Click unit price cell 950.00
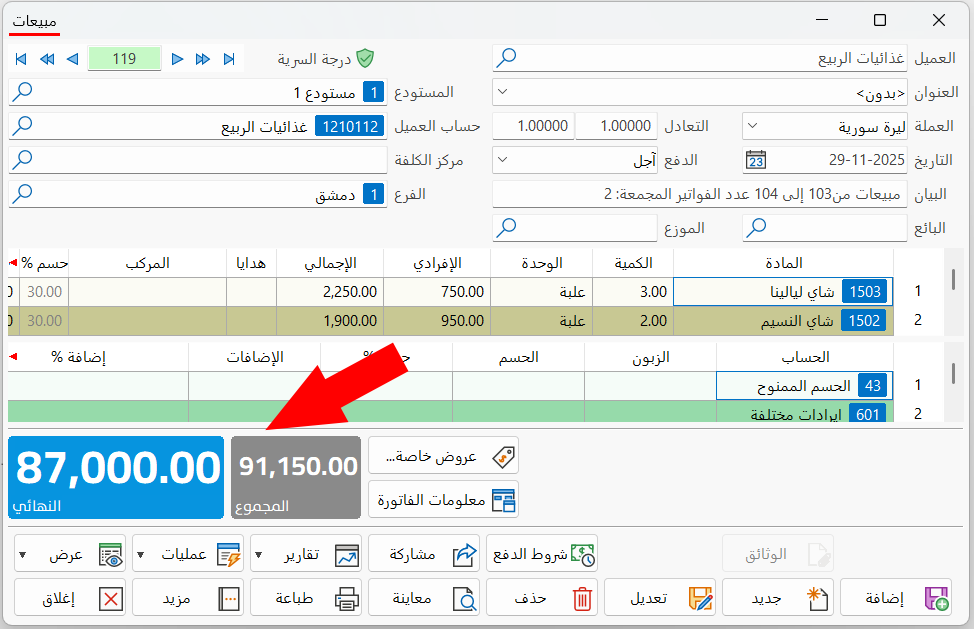 click(437, 321)
